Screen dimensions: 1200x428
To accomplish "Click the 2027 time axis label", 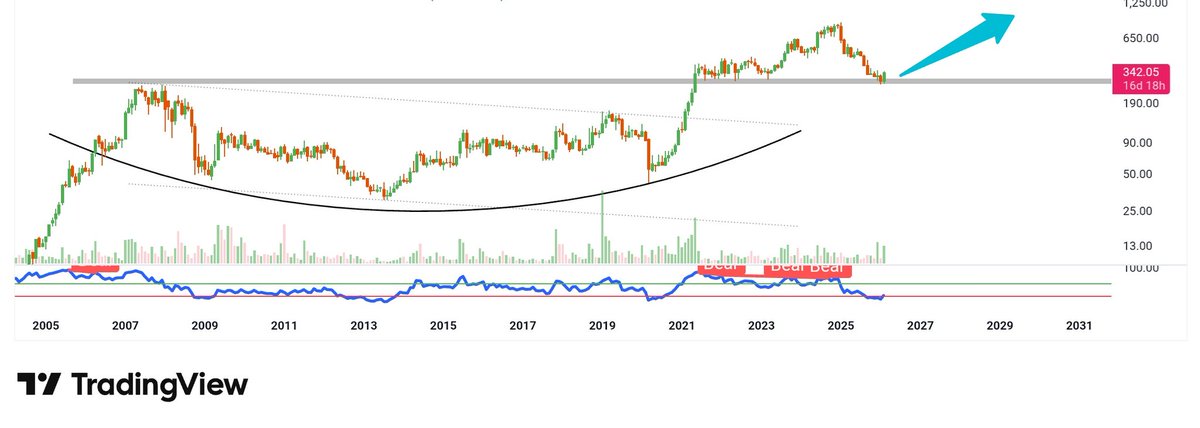I will pos(920,326).
